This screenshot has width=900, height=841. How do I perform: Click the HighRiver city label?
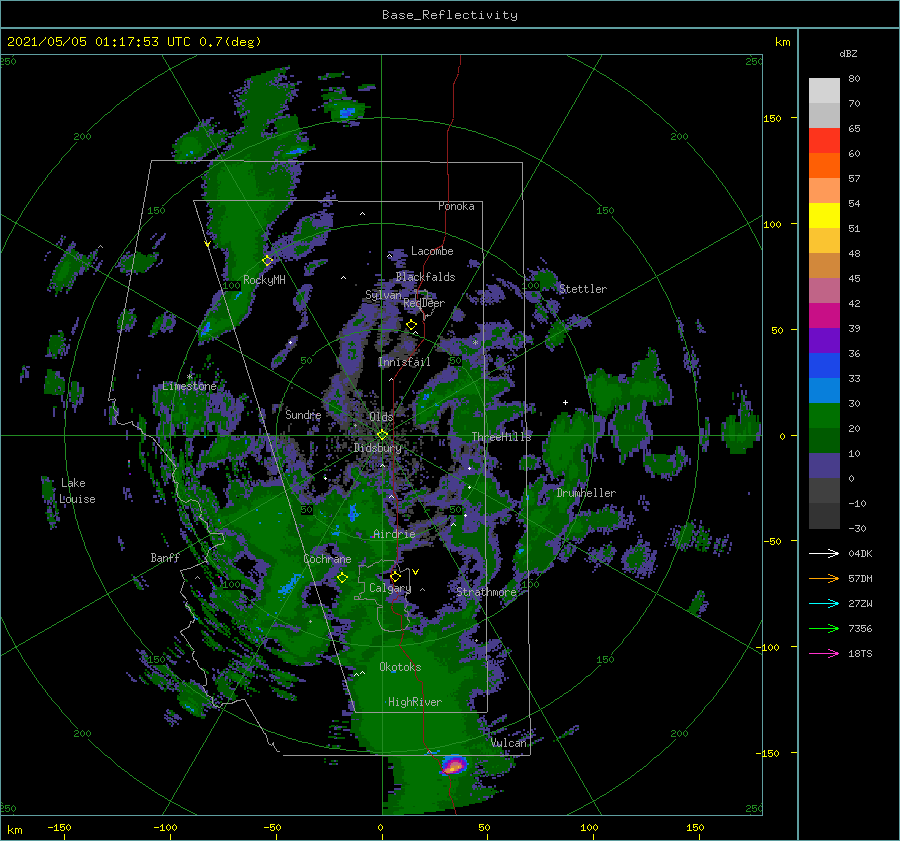[x=415, y=702]
